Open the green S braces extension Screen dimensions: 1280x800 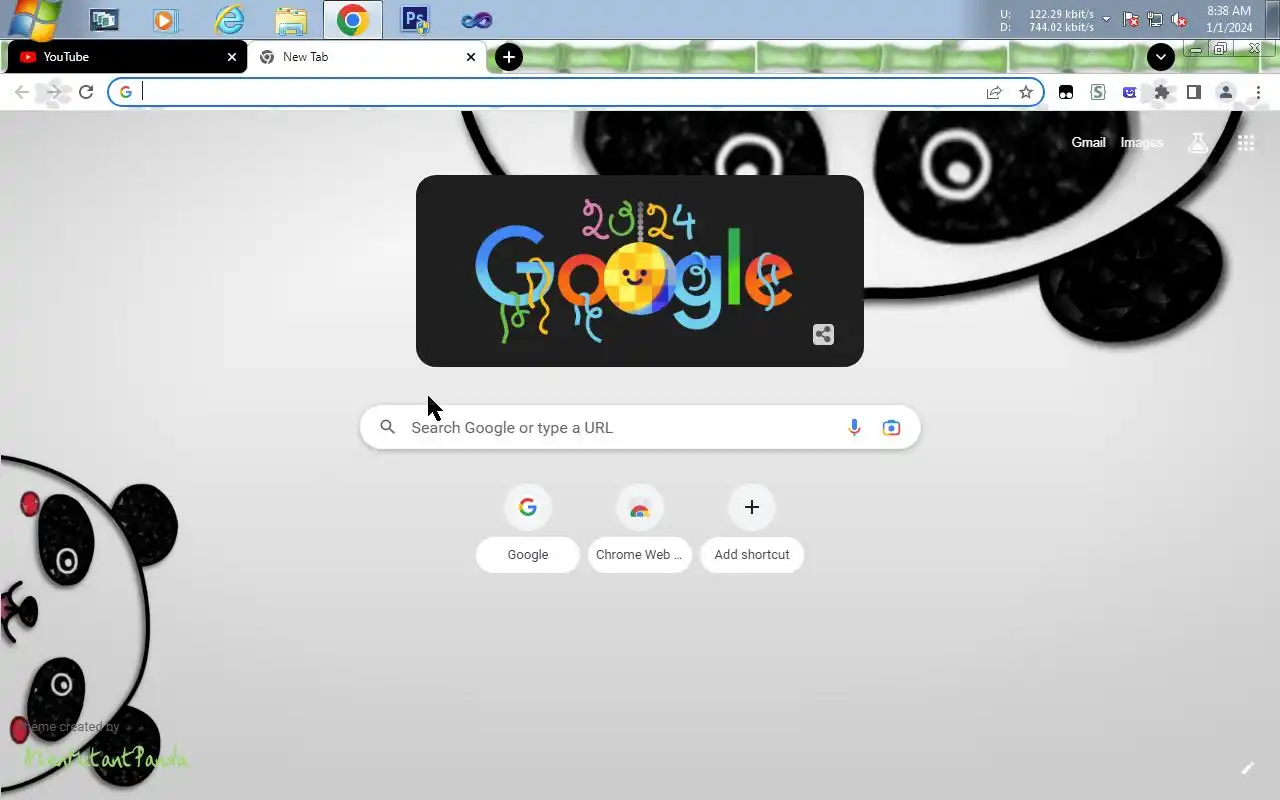point(1098,92)
